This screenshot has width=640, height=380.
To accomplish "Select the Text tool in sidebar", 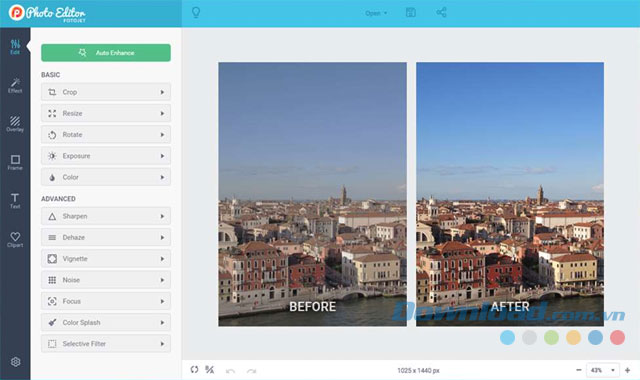I will coord(15,201).
